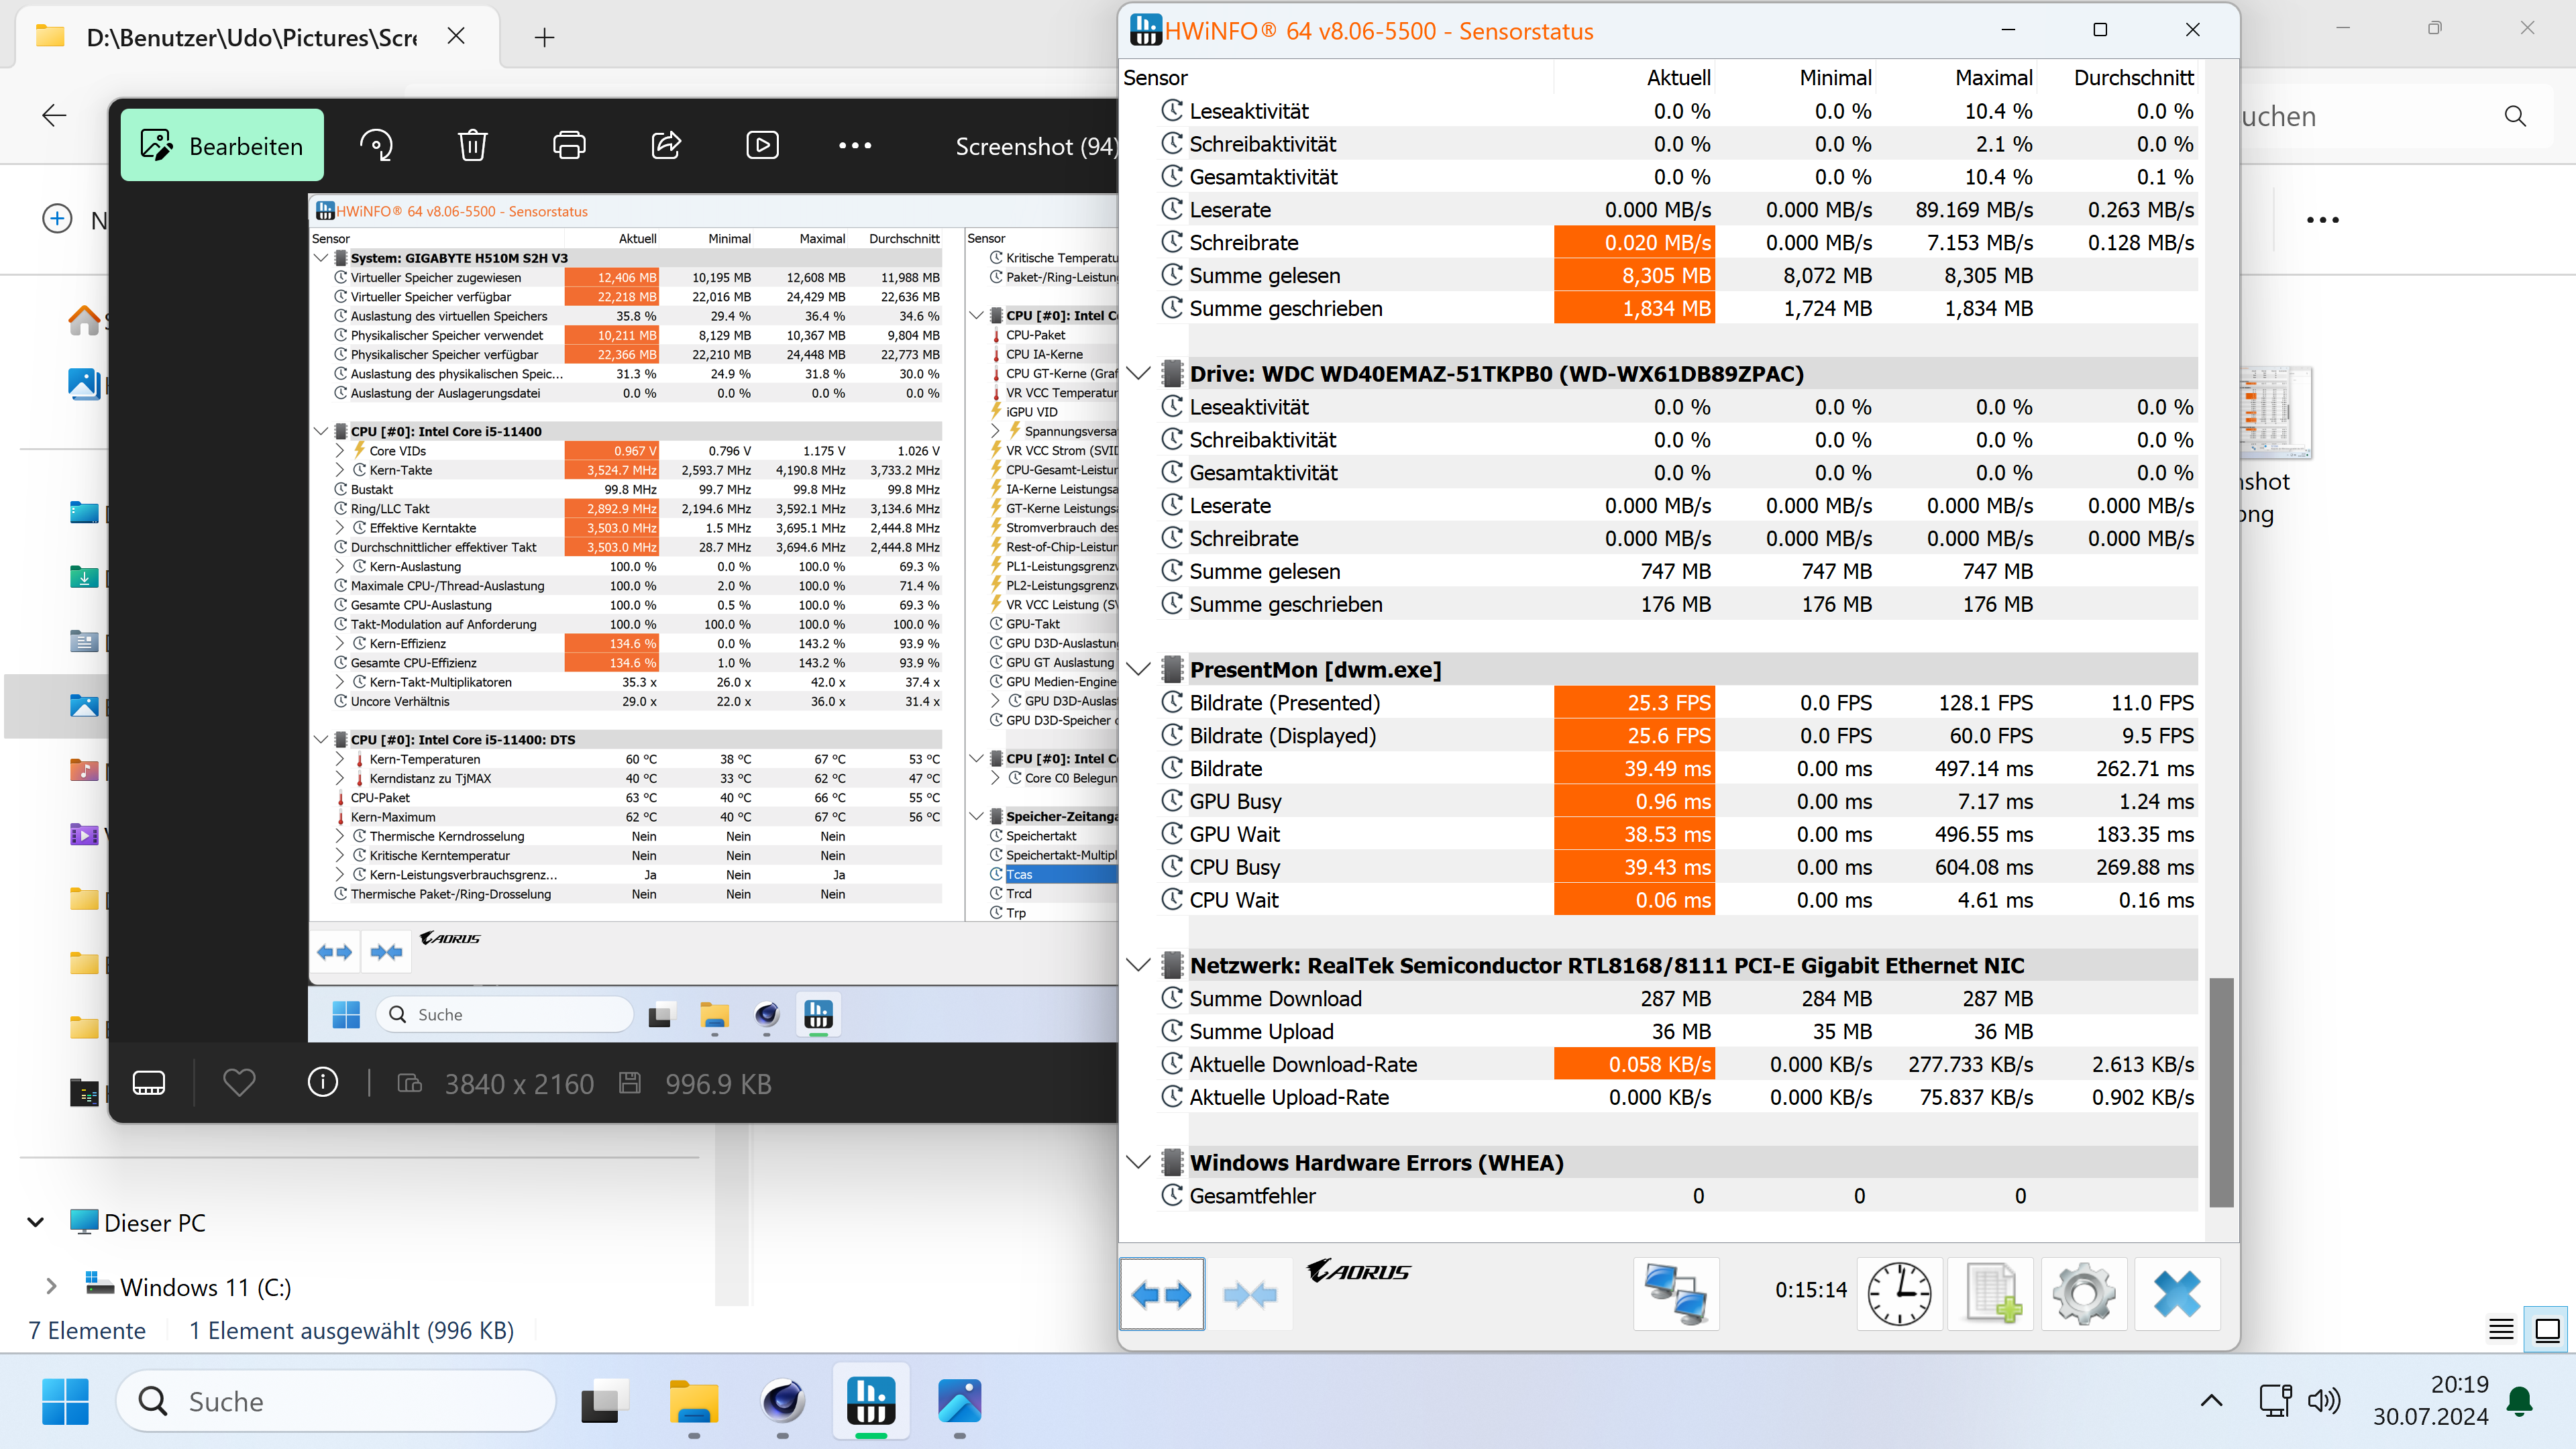The width and height of the screenshot is (2576, 1449).
Task: Click the log file document icon
Action: [x=1991, y=1294]
